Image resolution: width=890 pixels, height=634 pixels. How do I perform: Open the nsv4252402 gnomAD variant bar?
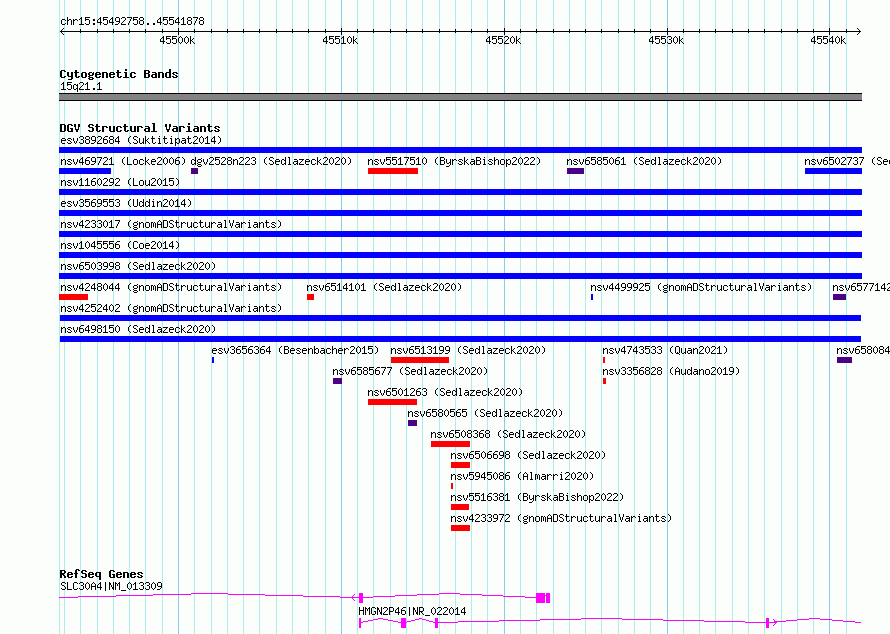460,318
